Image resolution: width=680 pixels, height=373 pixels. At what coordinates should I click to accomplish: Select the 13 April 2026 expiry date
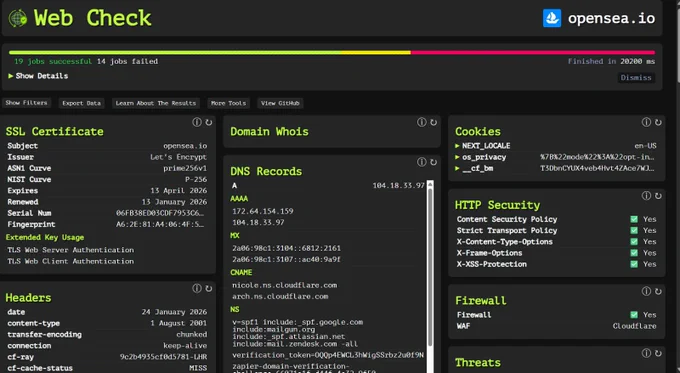(x=179, y=191)
